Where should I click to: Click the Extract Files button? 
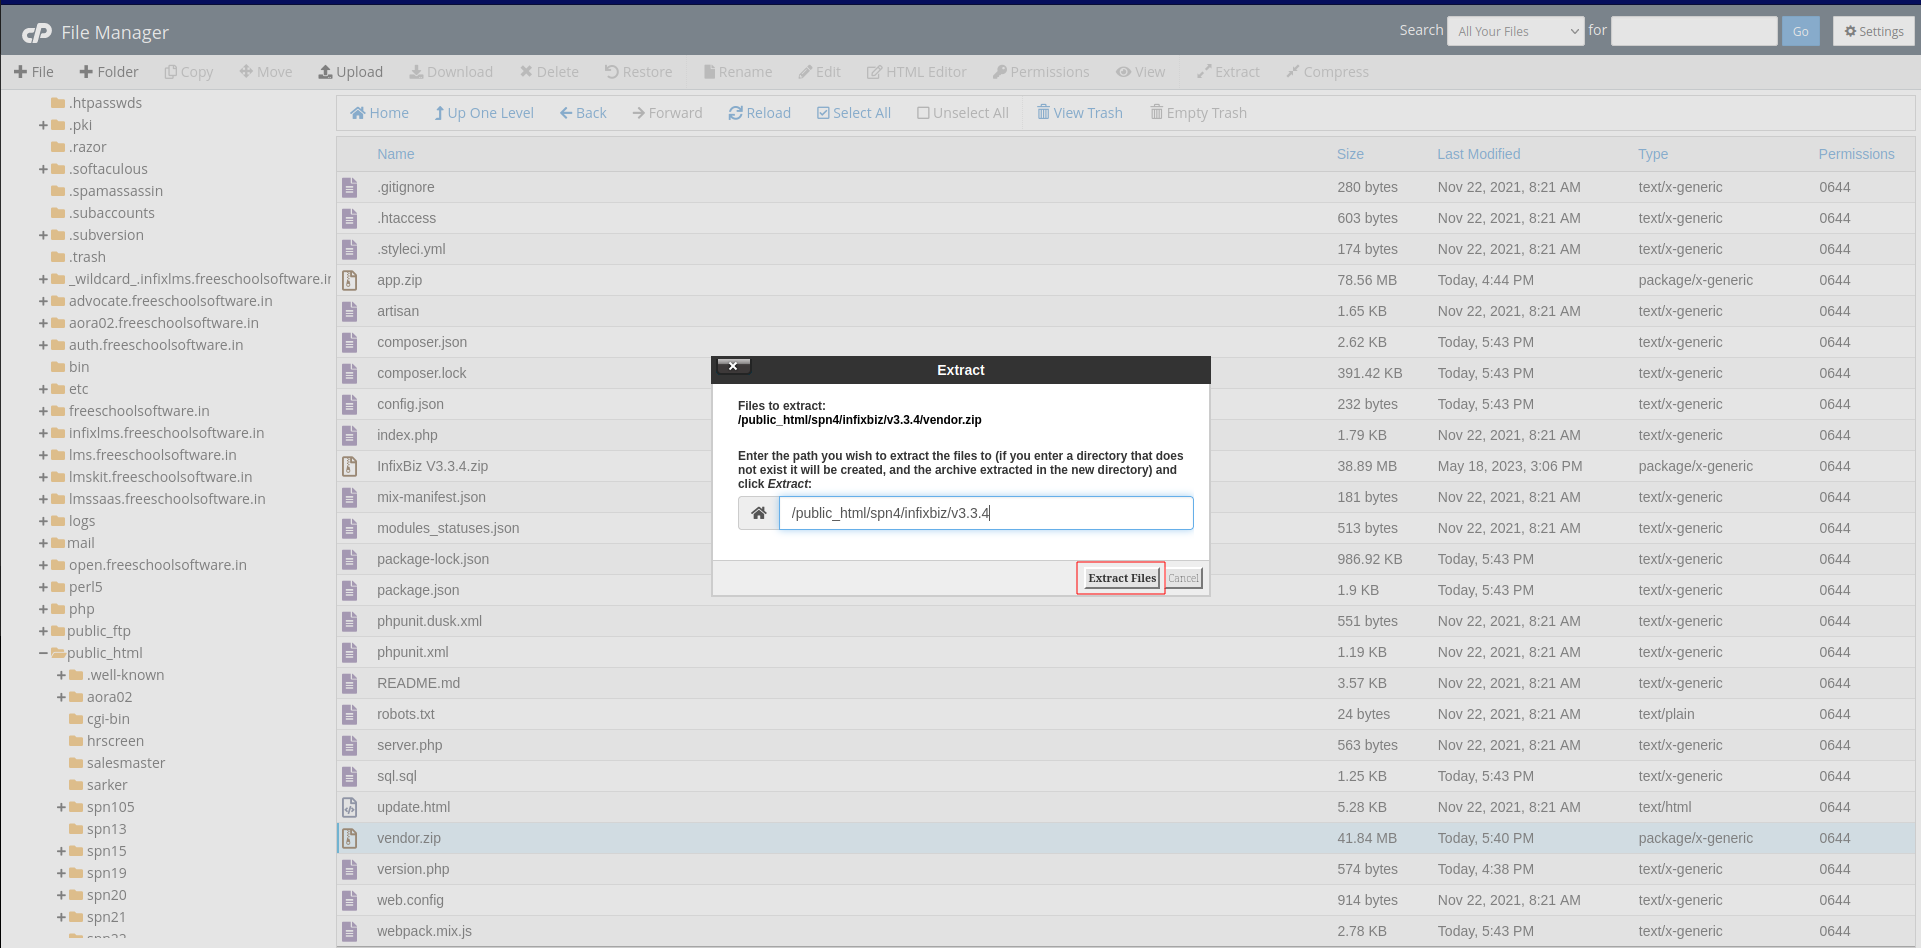point(1121,578)
